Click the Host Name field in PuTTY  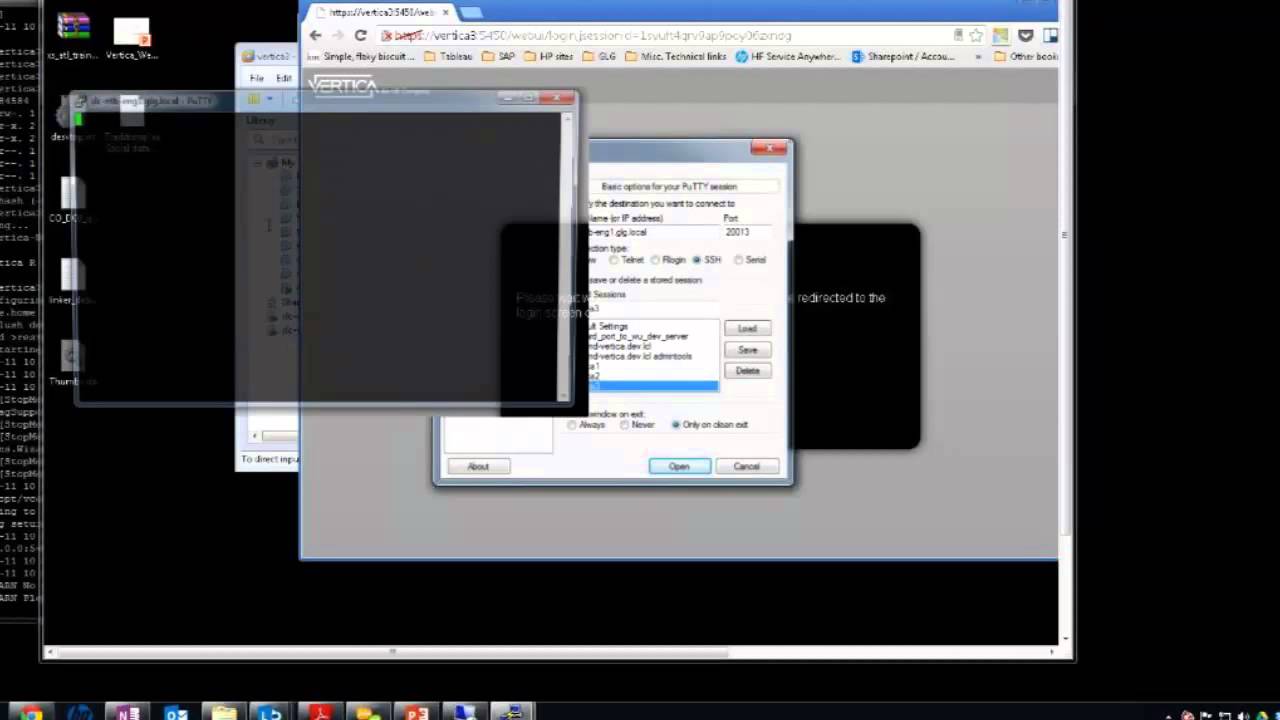click(652, 232)
